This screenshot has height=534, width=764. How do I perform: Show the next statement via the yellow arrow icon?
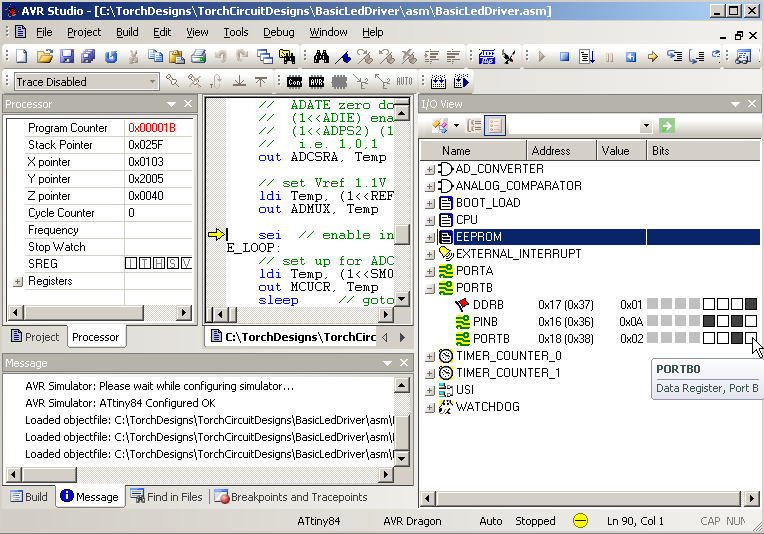[652, 57]
